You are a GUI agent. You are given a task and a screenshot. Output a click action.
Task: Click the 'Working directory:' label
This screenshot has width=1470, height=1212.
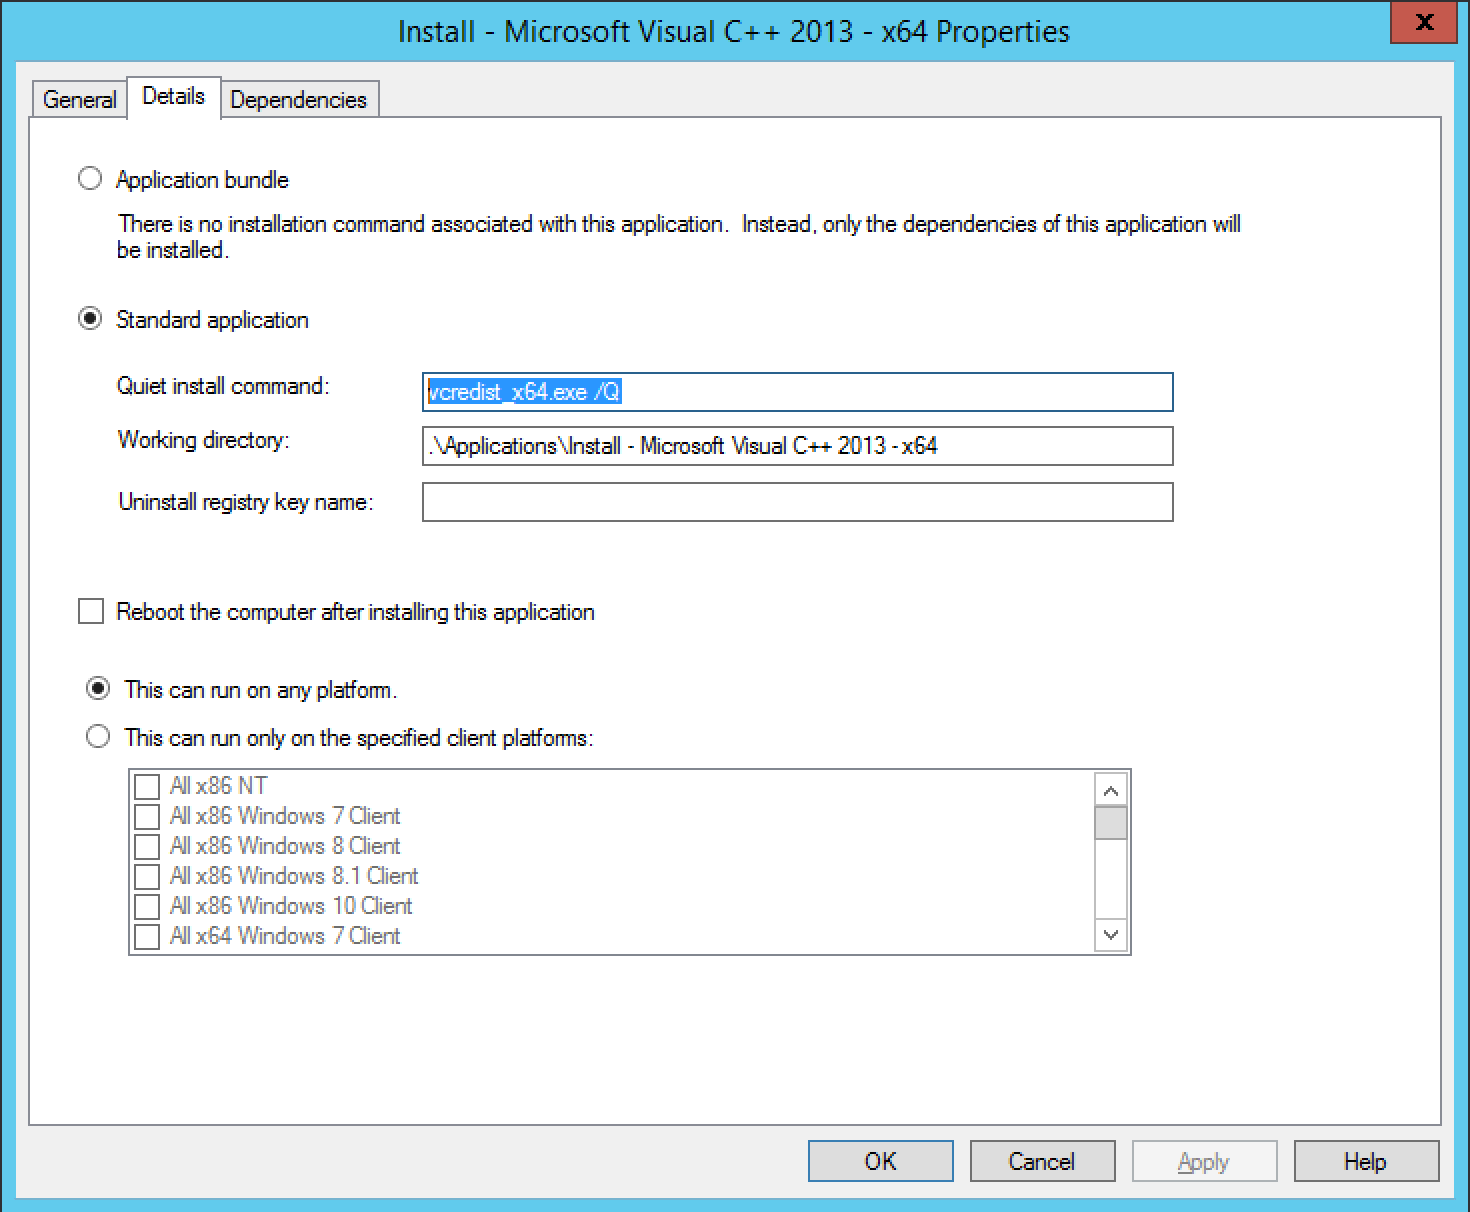pyautogui.click(x=203, y=440)
